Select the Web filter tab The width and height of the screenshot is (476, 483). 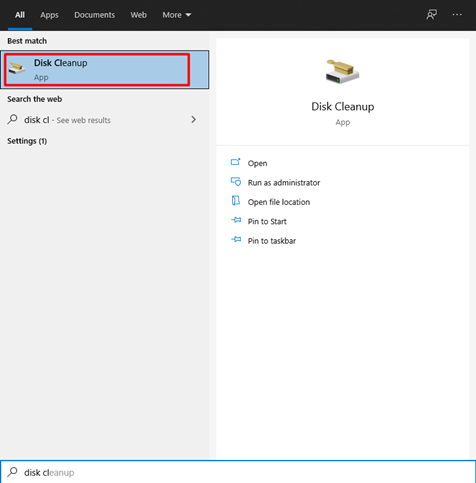click(138, 15)
